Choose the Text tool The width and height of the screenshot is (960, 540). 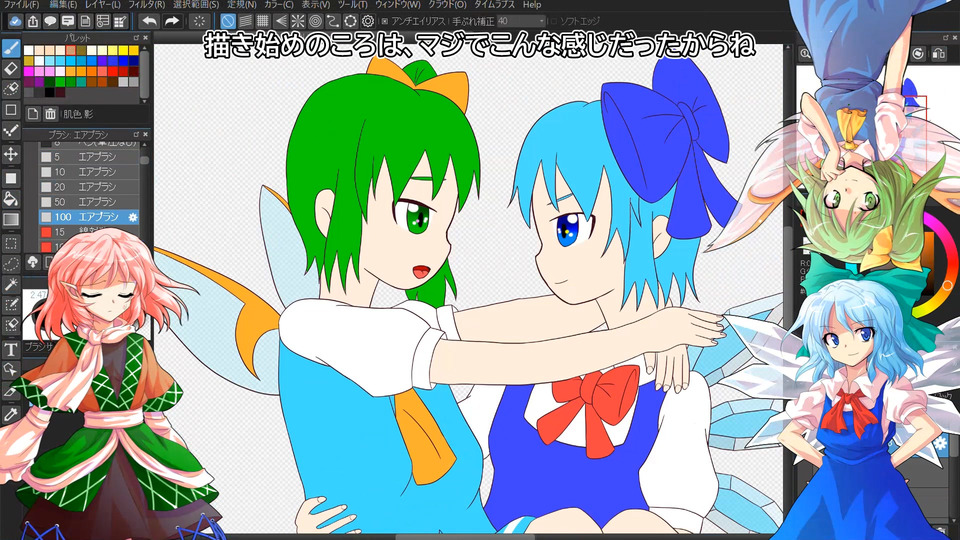(11, 349)
